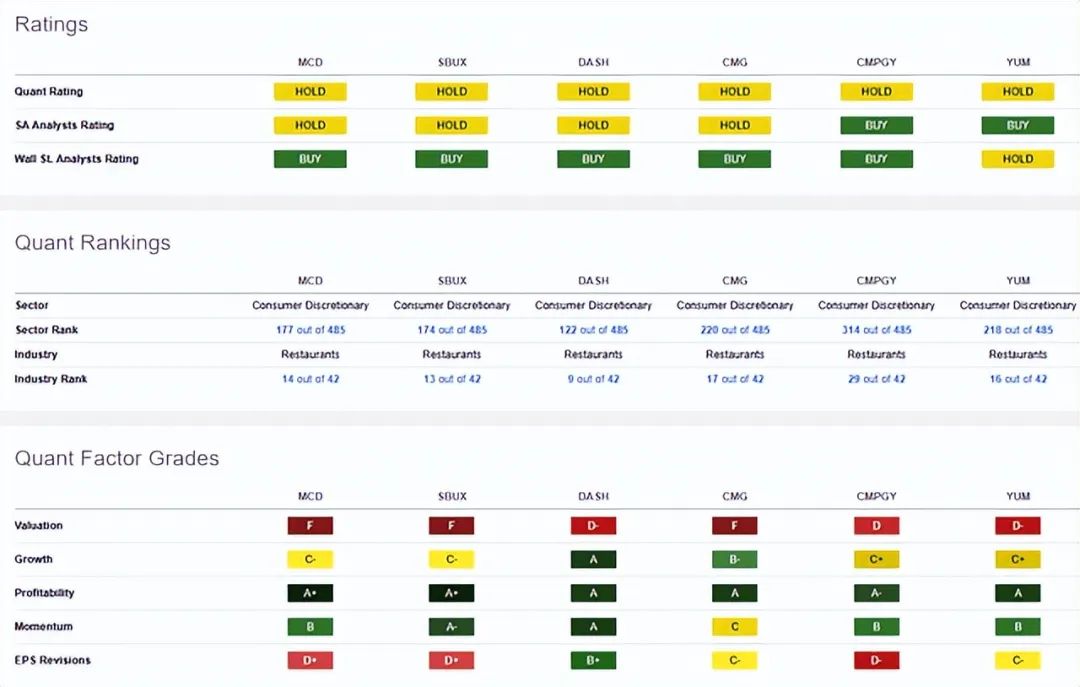Screen dimensions: 1080x687
Task: Click MCD Quant Rating HOLD badge
Action: coord(310,92)
